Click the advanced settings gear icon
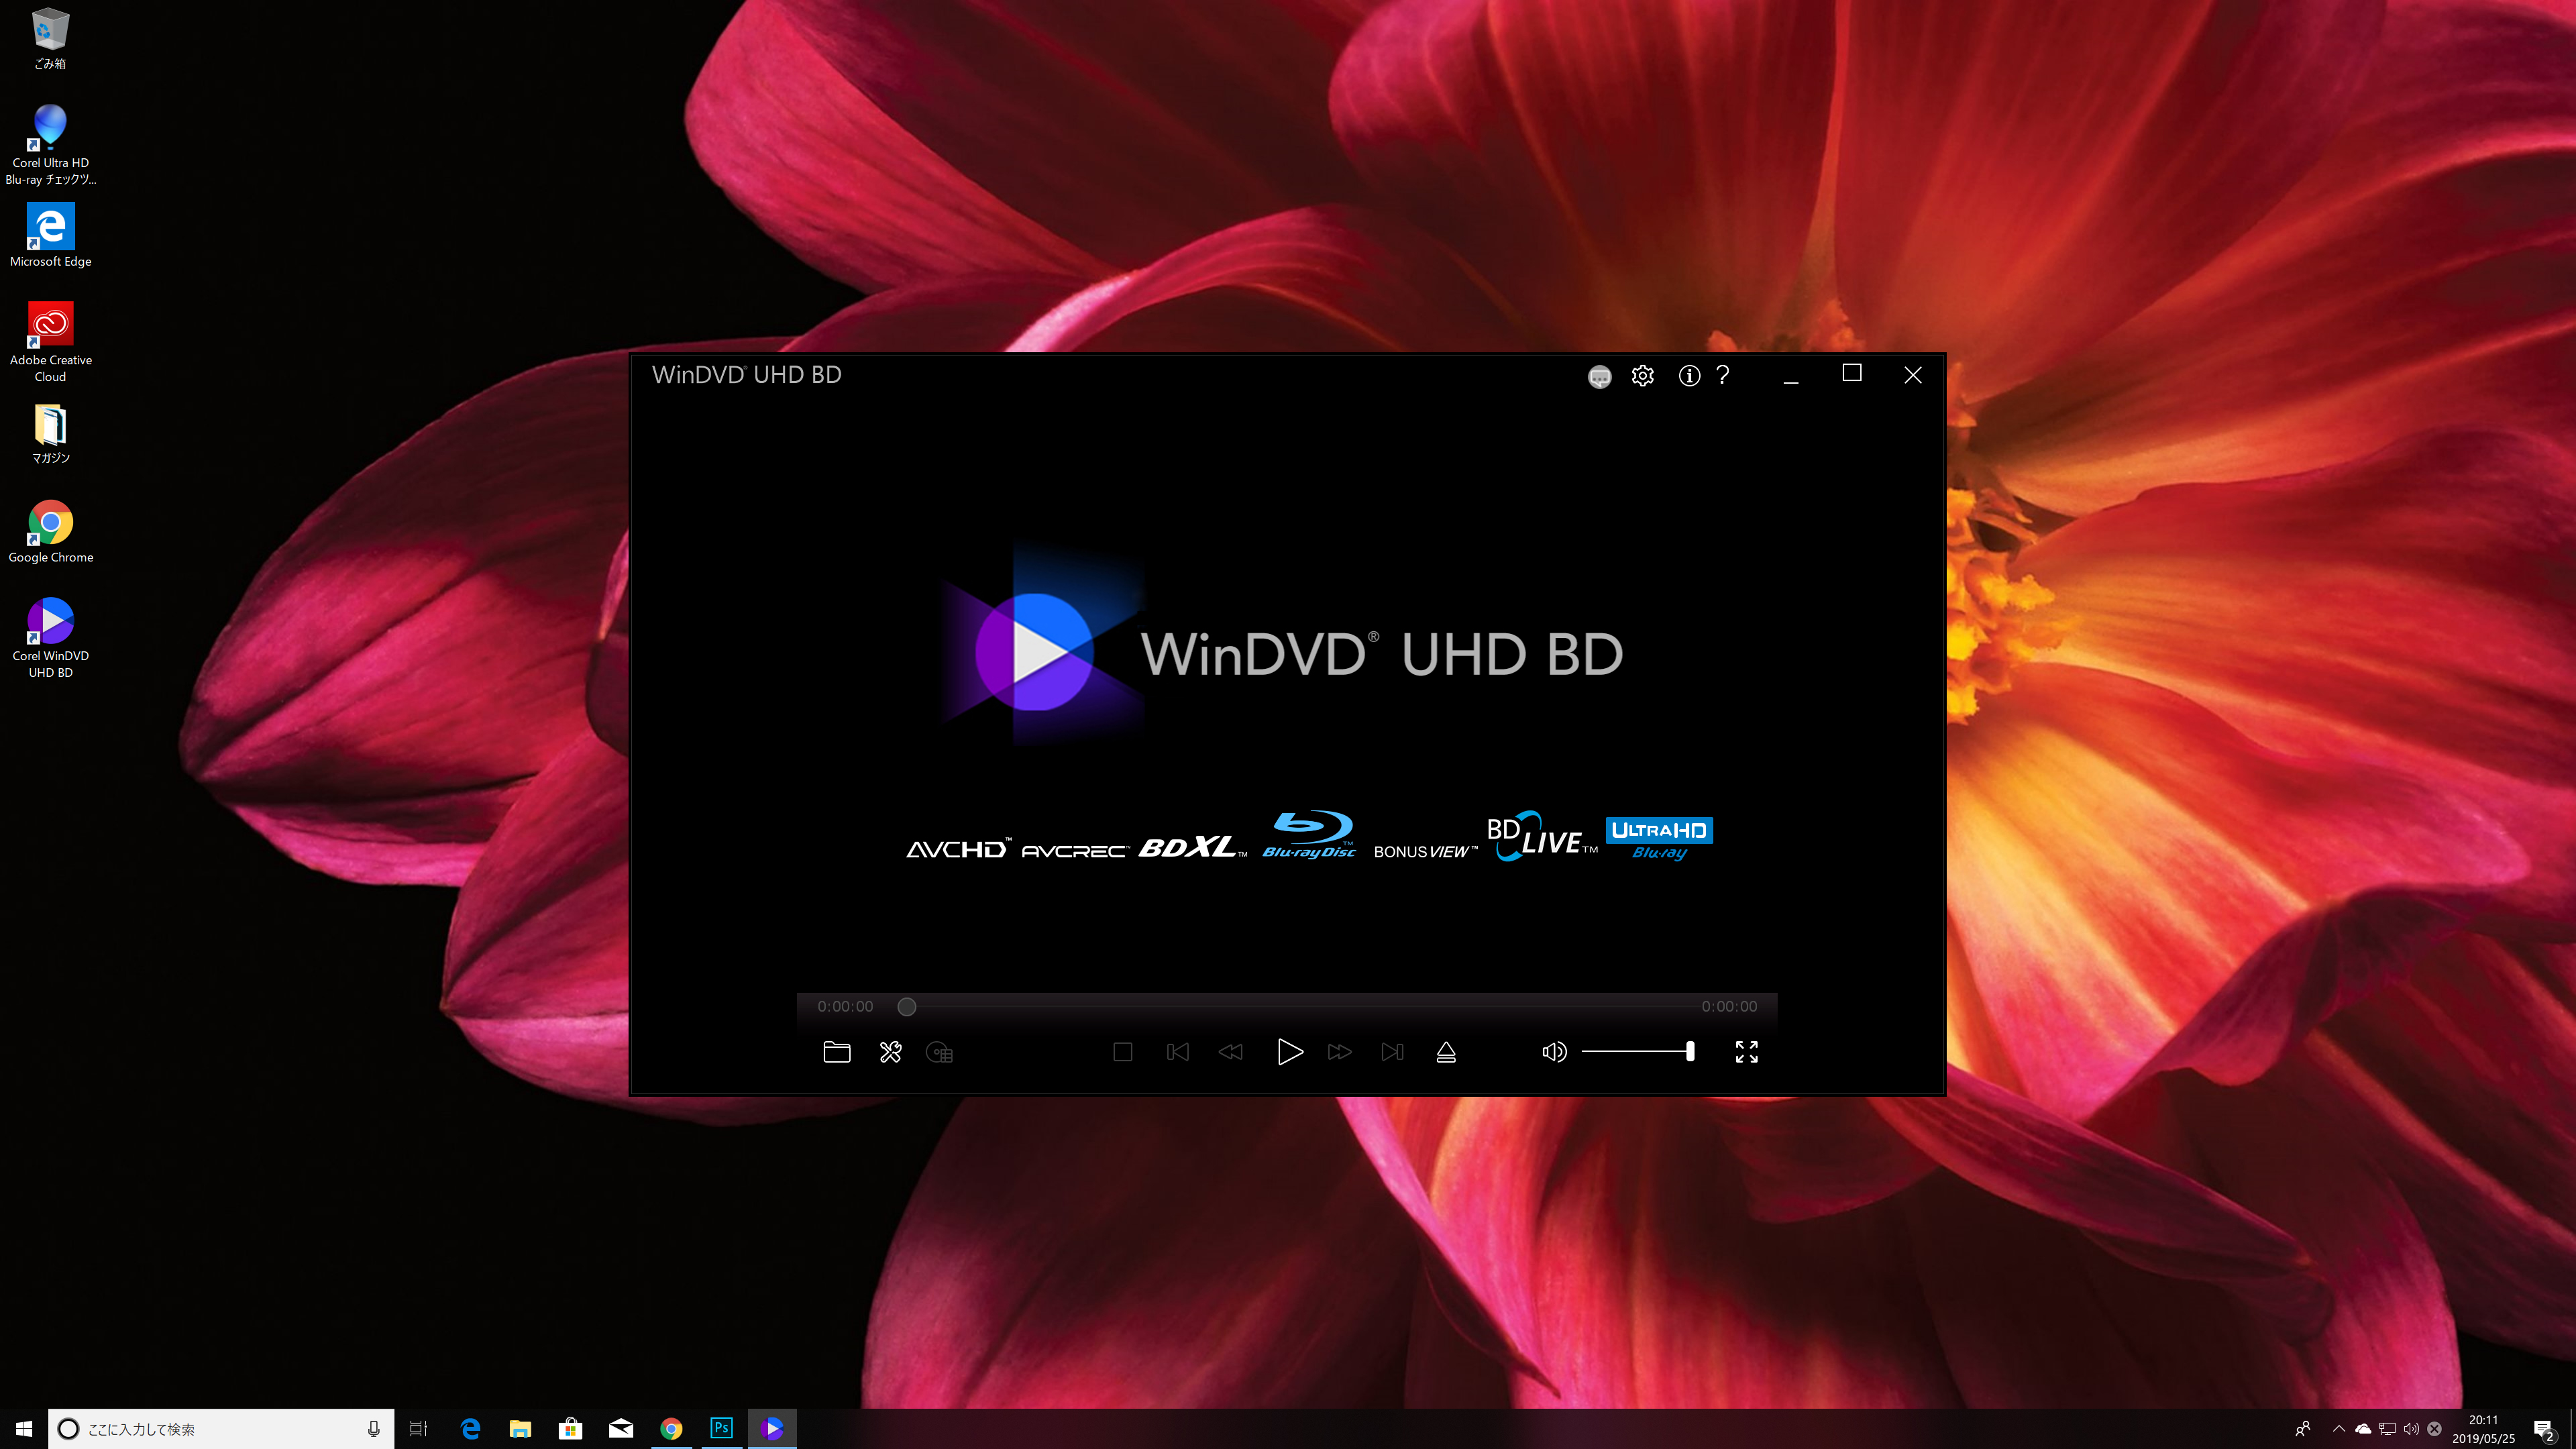The width and height of the screenshot is (2576, 1449). pos(1642,375)
